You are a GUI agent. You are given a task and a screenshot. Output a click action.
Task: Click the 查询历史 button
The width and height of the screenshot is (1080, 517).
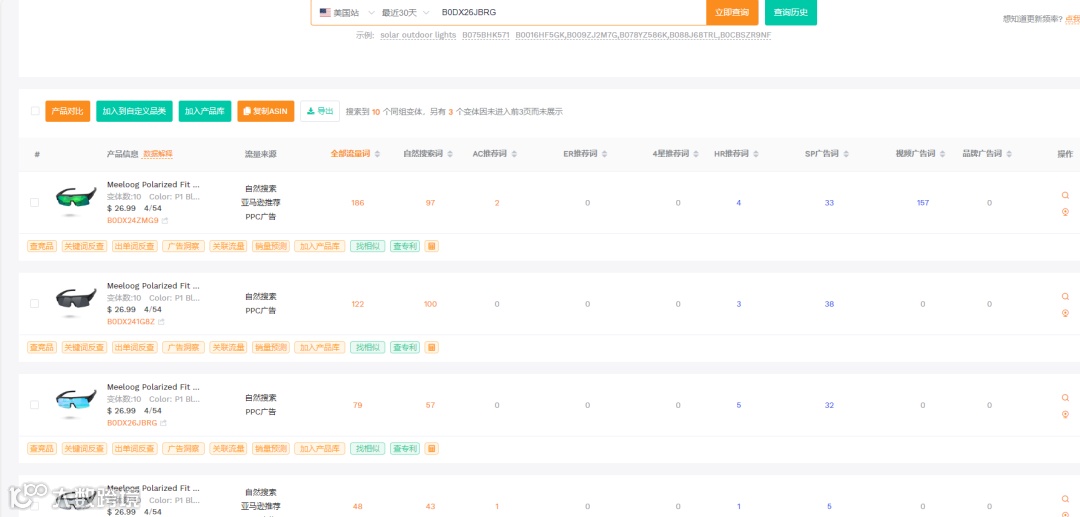(791, 12)
